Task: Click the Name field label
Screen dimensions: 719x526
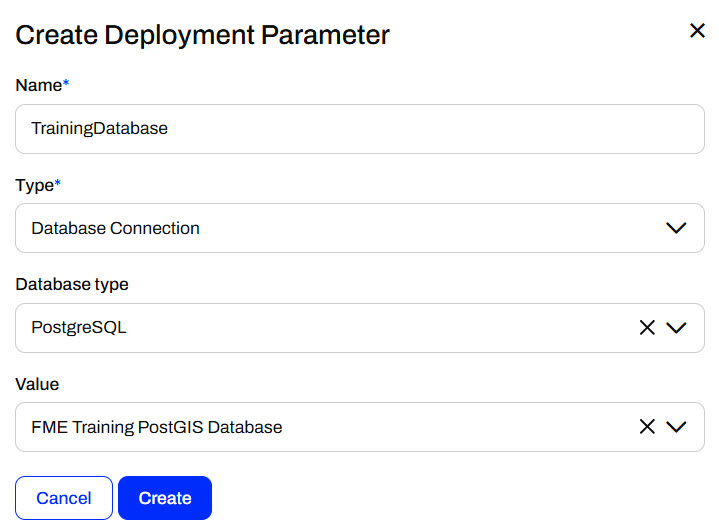Action: (x=38, y=85)
